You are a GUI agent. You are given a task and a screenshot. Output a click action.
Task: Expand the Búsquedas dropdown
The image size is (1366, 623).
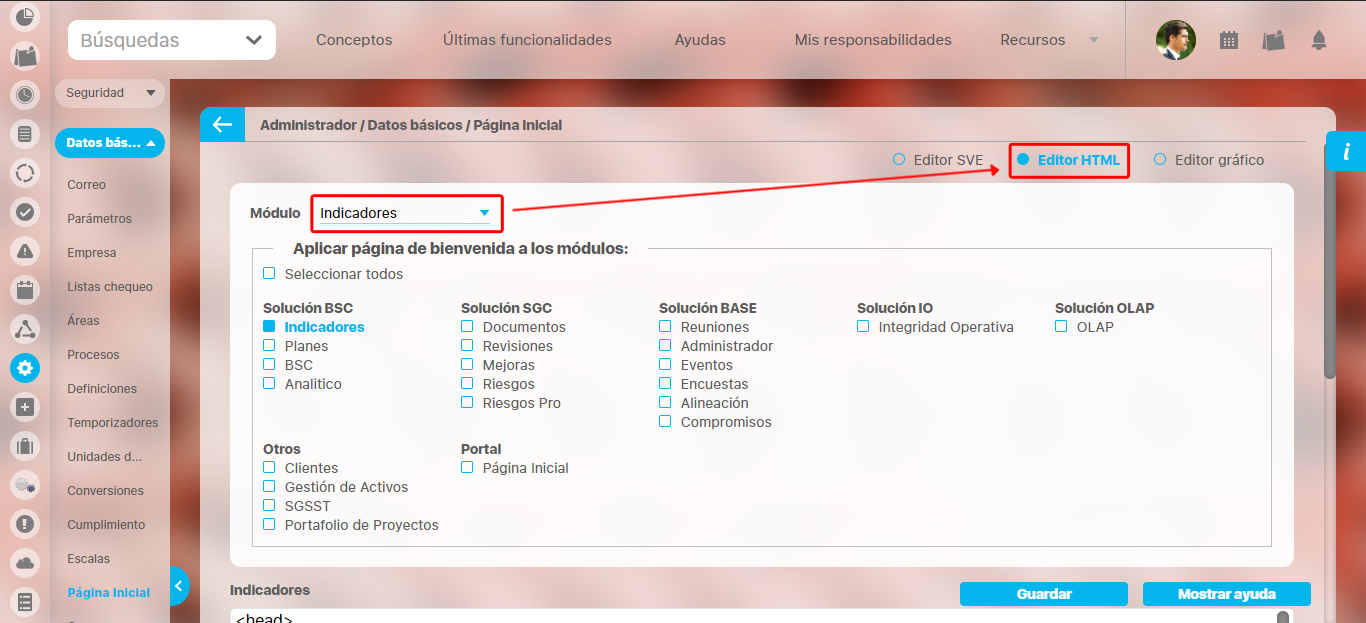(171, 41)
